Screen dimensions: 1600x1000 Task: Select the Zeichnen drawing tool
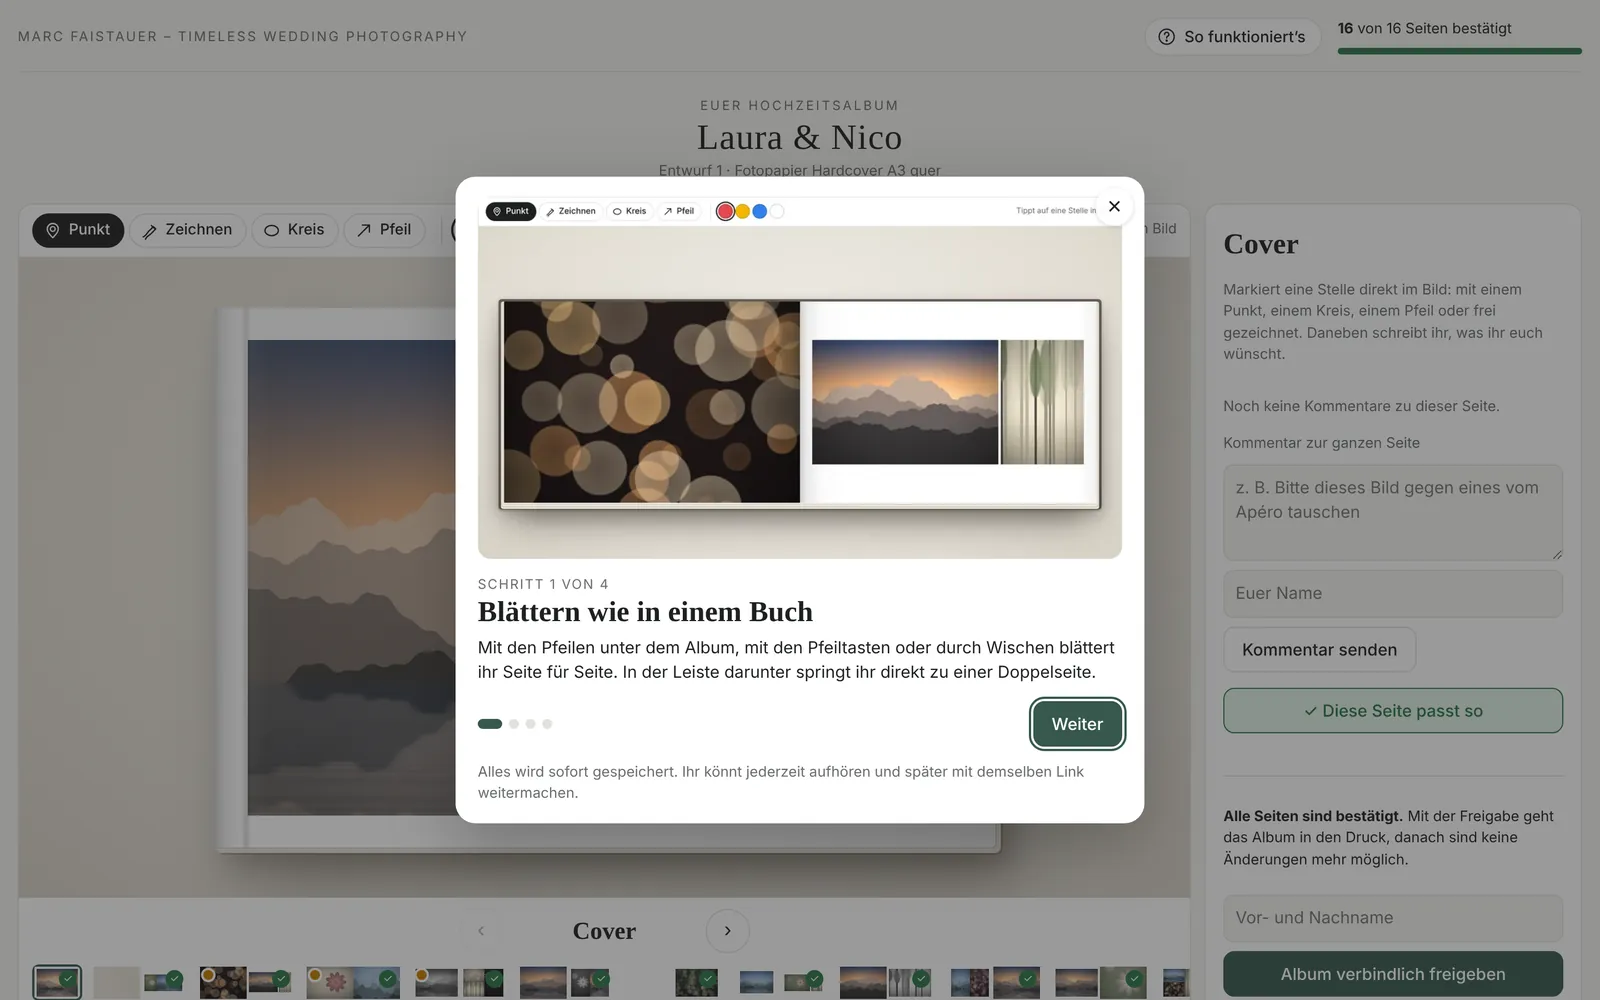[187, 230]
